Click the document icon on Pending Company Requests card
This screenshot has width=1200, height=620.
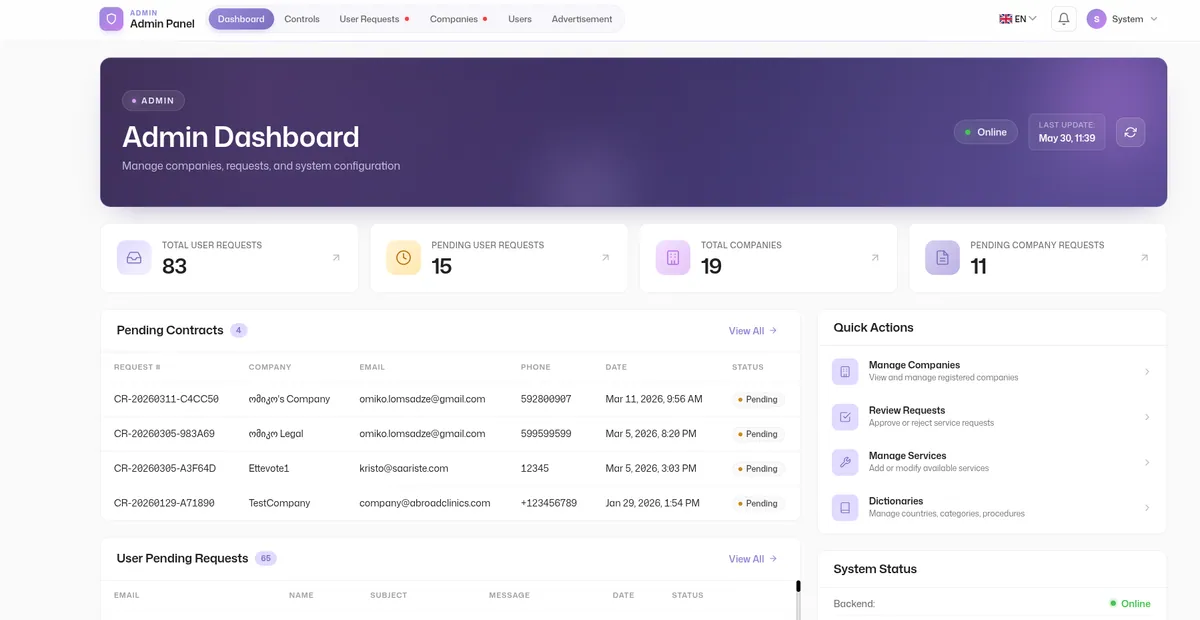point(942,257)
